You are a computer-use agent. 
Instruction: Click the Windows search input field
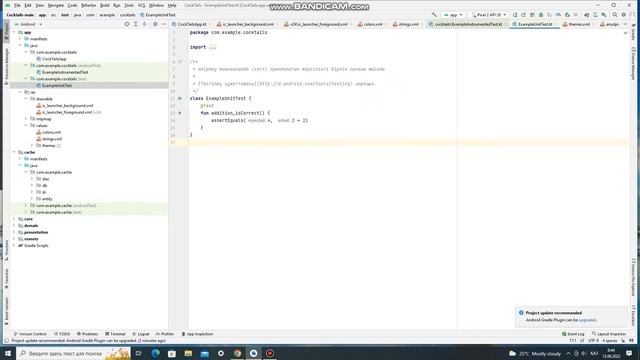[x=73, y=353]
